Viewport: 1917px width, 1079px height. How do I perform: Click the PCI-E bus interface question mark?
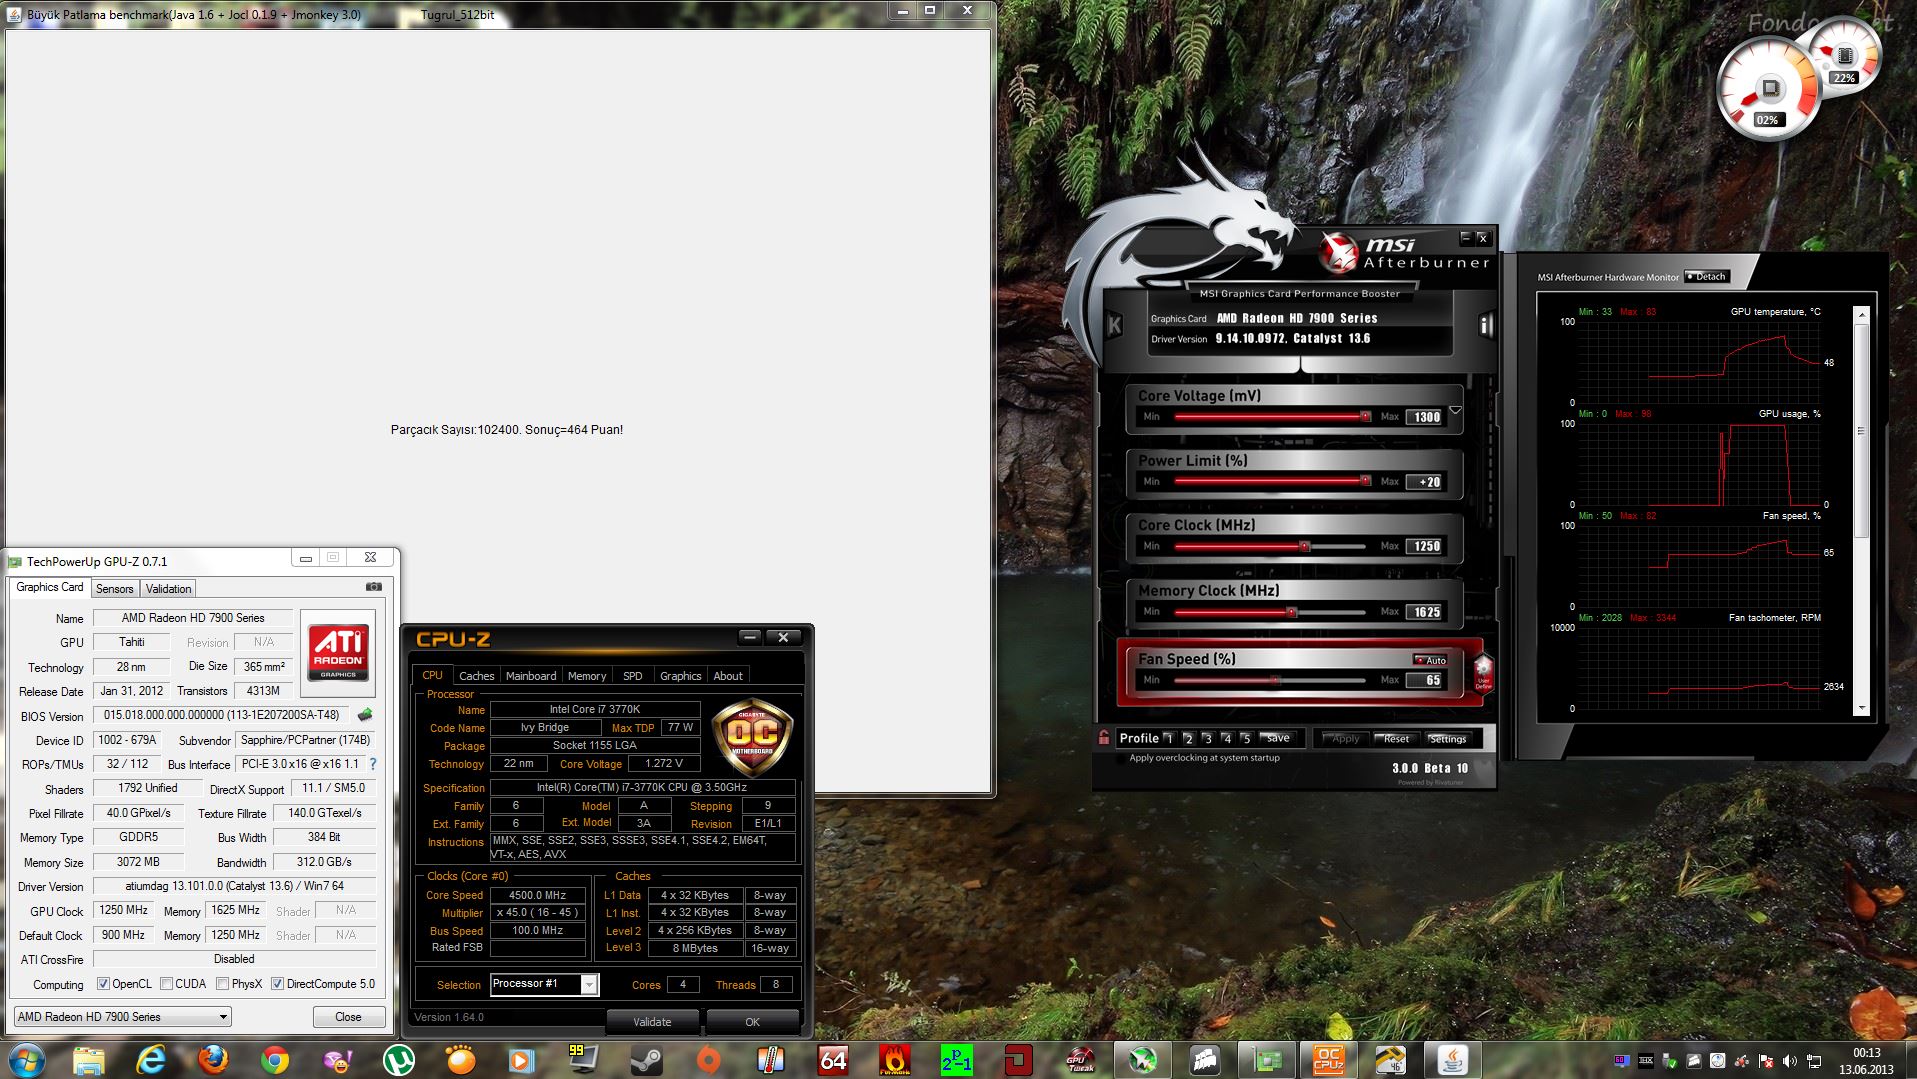click(373, 764)
